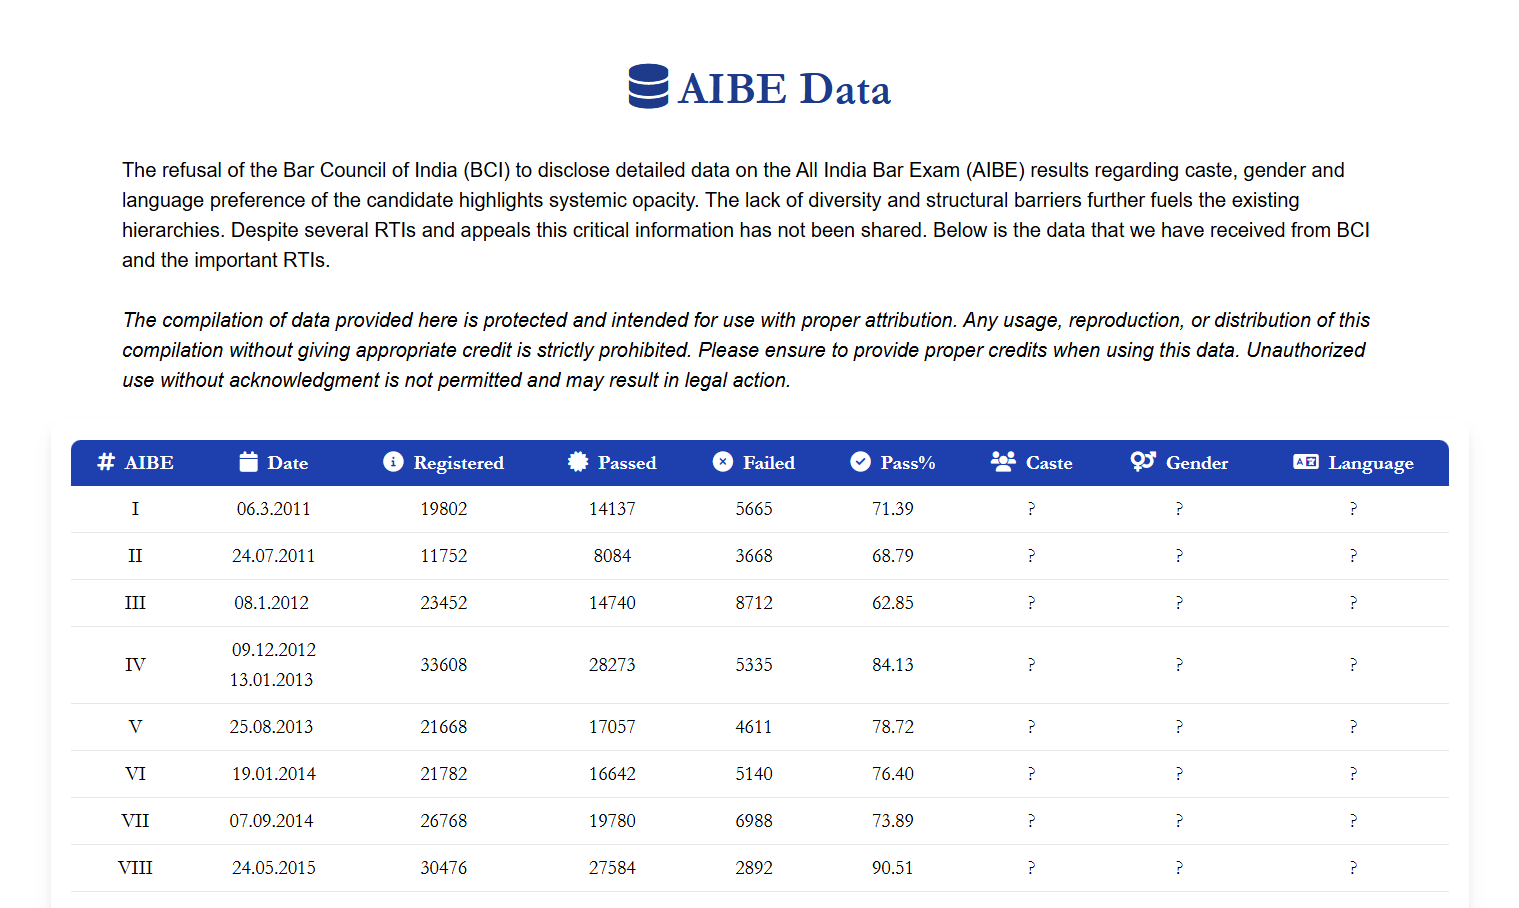Select the pass percentage 71.39
This screenshot has width=1519, height=908.
coord(893,509)
